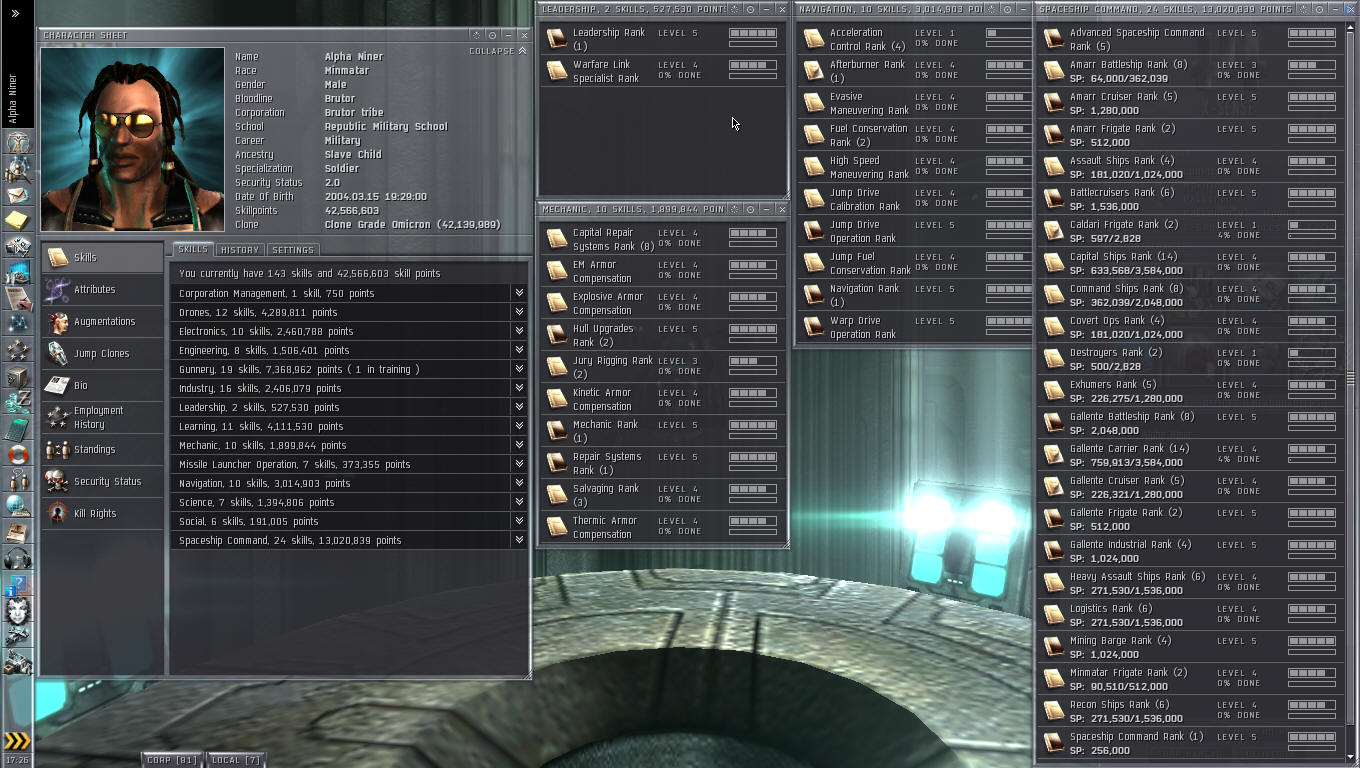This screenshot has height=768, width=1360.
Task: Expand the Drones skill group arrow
Action: (519, 312)
